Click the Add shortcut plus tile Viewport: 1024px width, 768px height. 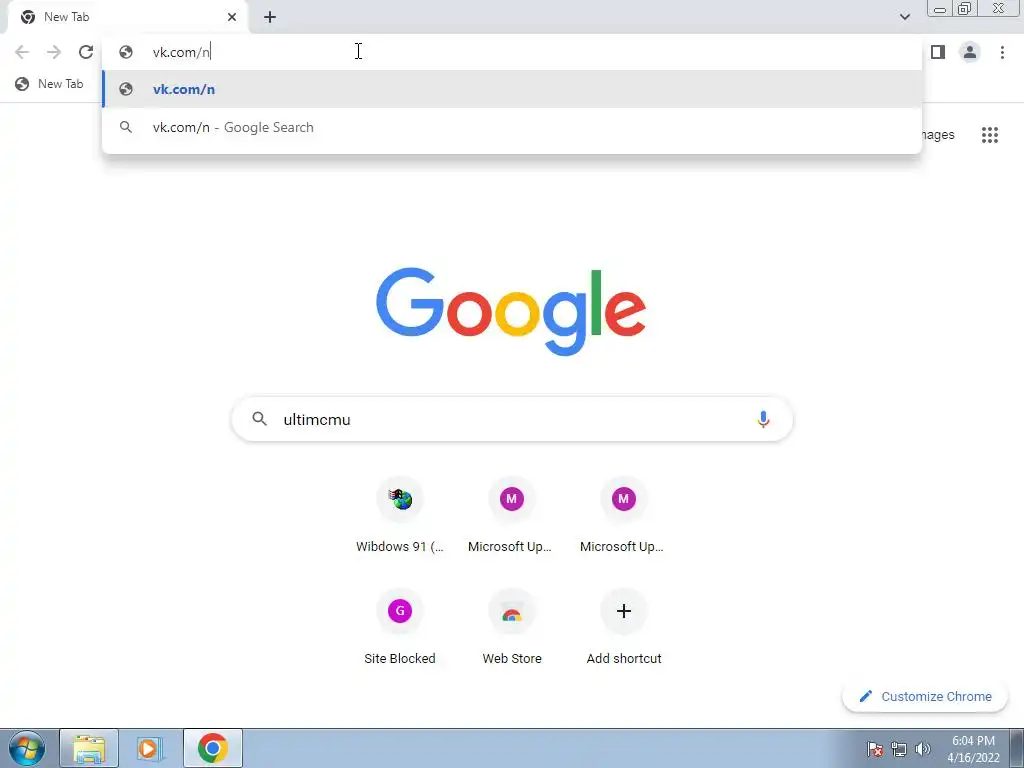pos(624,628)
